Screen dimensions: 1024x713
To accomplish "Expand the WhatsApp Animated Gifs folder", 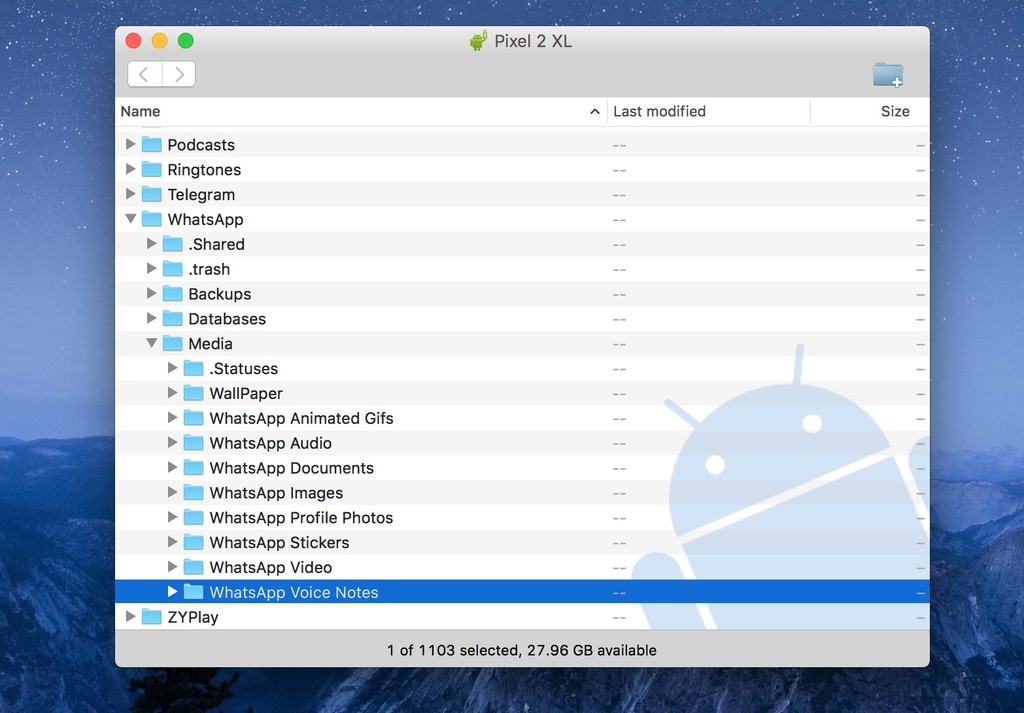I will [x=172, y=418].
